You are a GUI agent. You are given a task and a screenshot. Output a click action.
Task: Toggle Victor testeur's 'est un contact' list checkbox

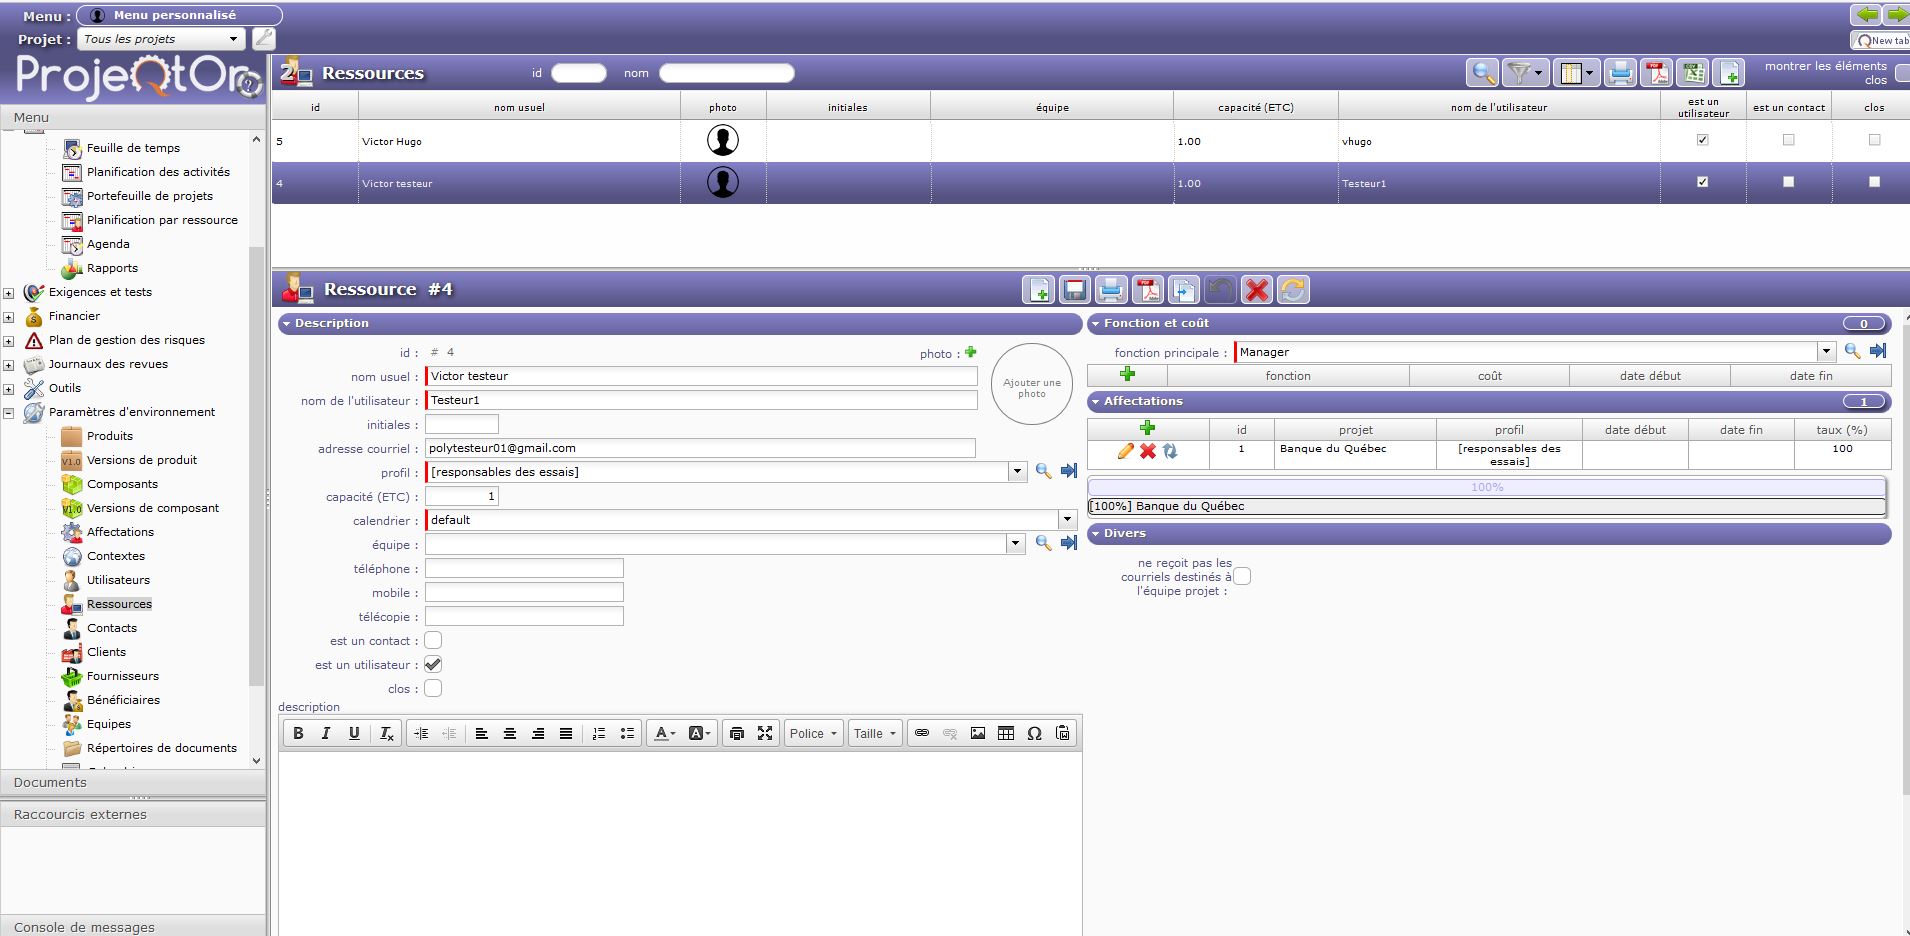click(1789, 182)
